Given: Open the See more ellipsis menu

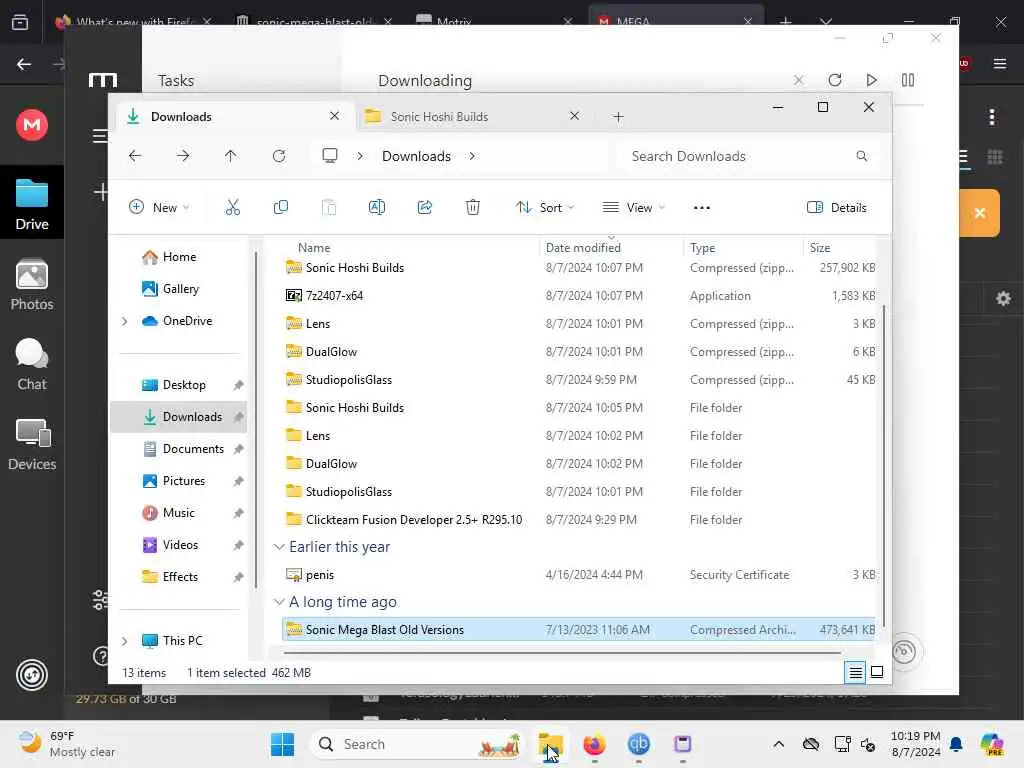Looking at the screenshot, I should 701,208.
